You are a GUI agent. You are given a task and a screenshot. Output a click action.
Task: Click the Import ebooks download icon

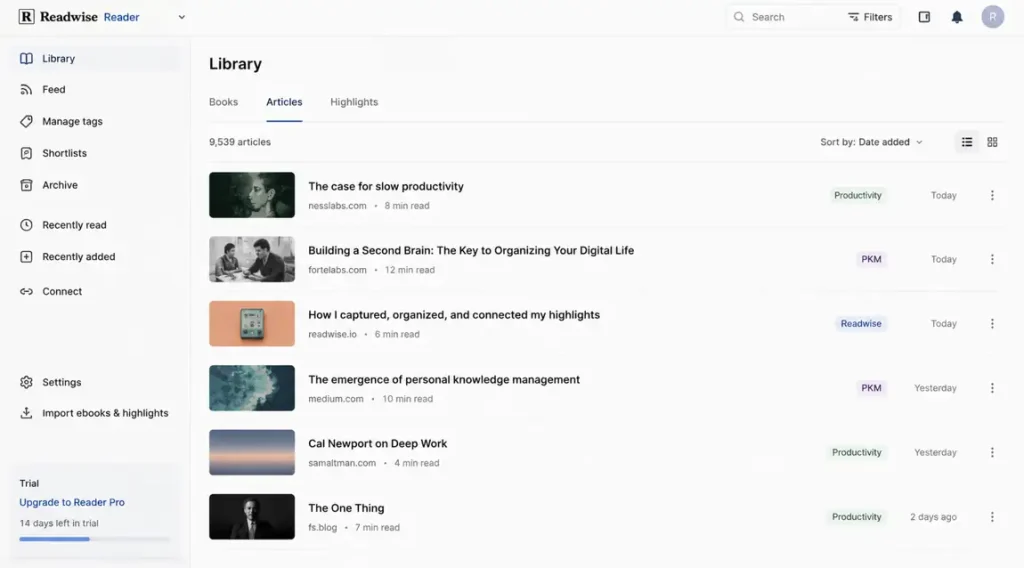(26, 413)
